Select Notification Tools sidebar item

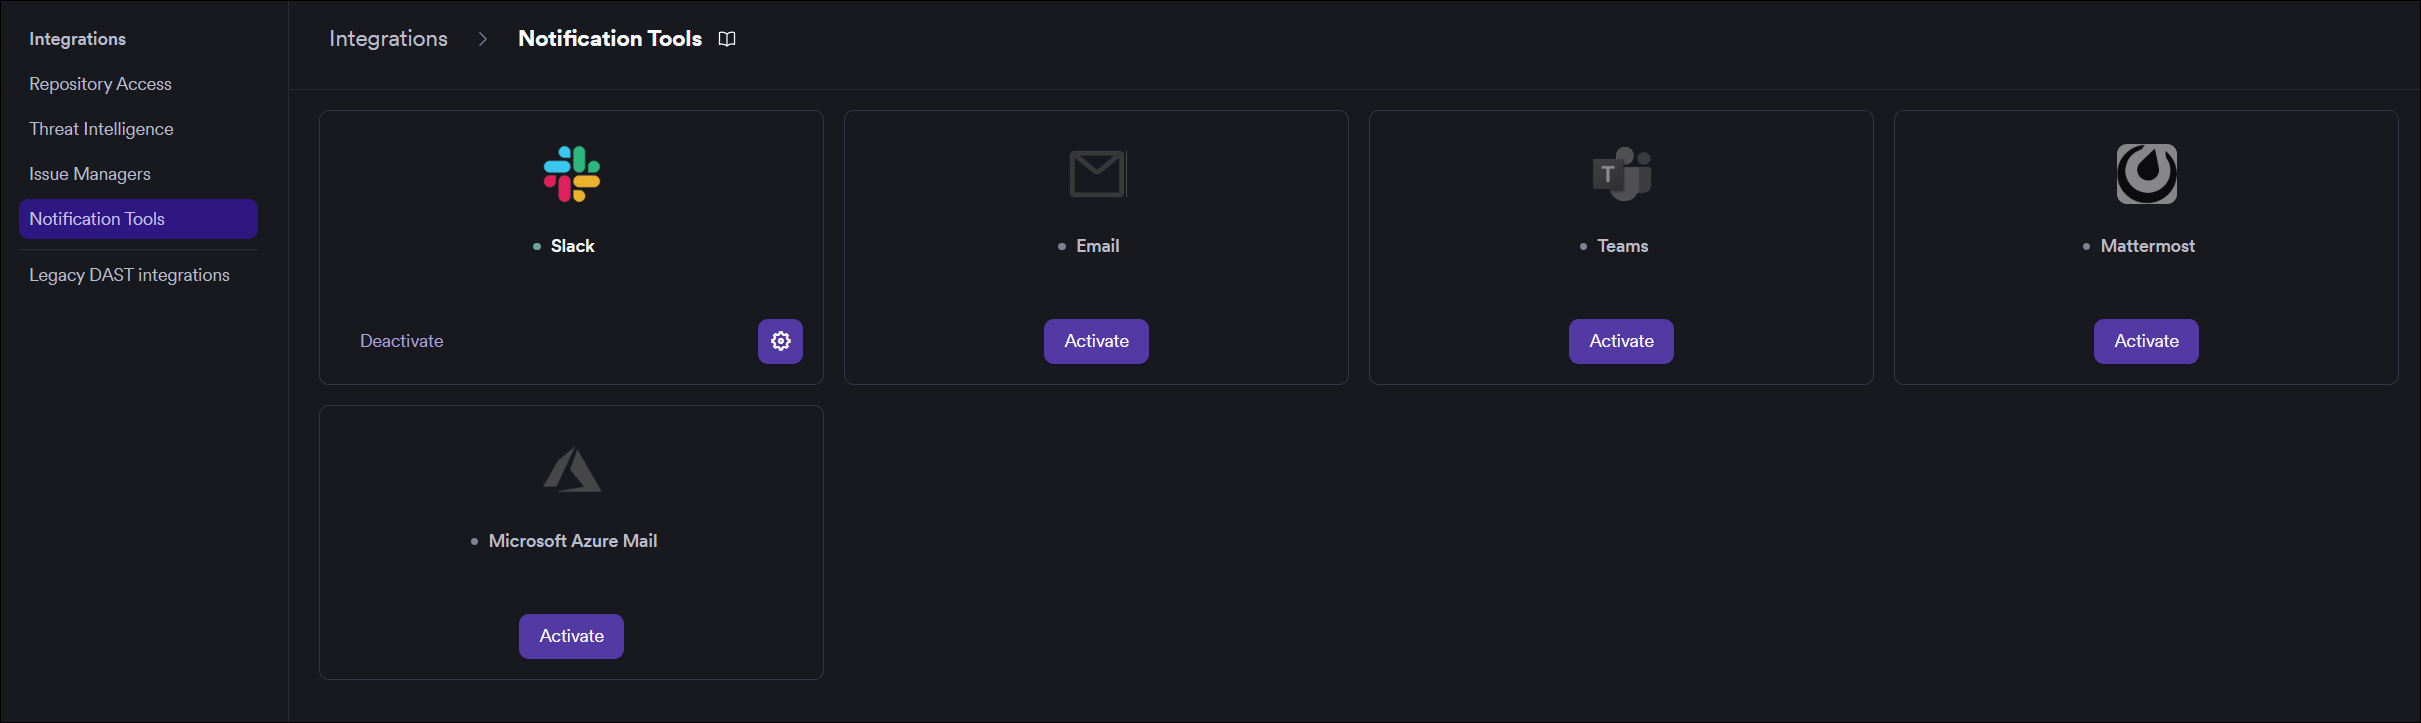(138, 219)
